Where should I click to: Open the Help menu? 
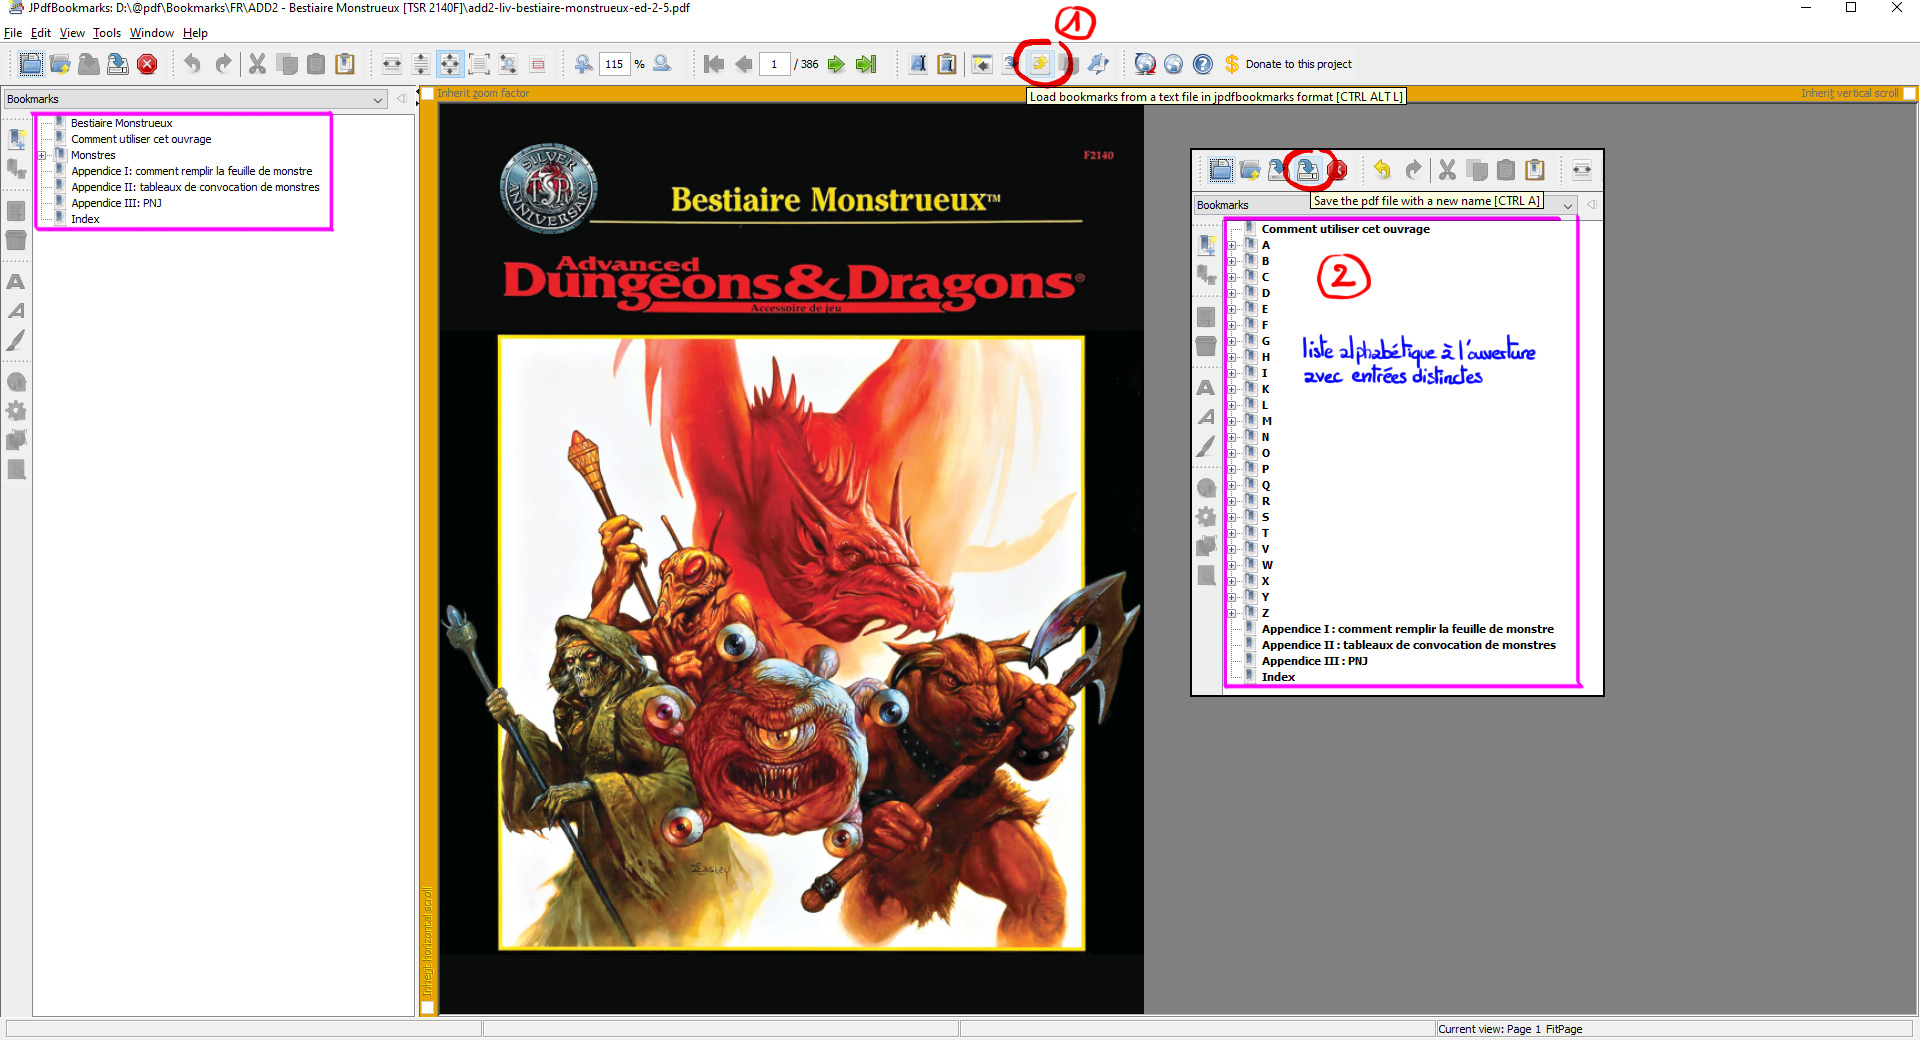click(x=195, y=33)
